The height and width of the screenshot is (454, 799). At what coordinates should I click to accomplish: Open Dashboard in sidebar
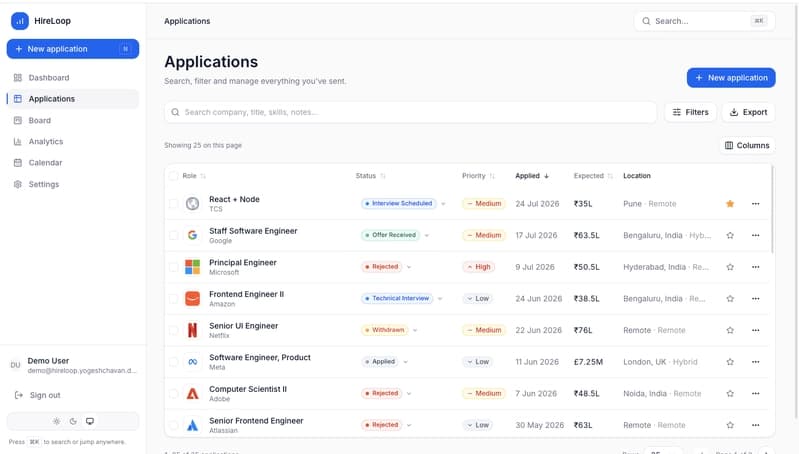pos(72,77)
